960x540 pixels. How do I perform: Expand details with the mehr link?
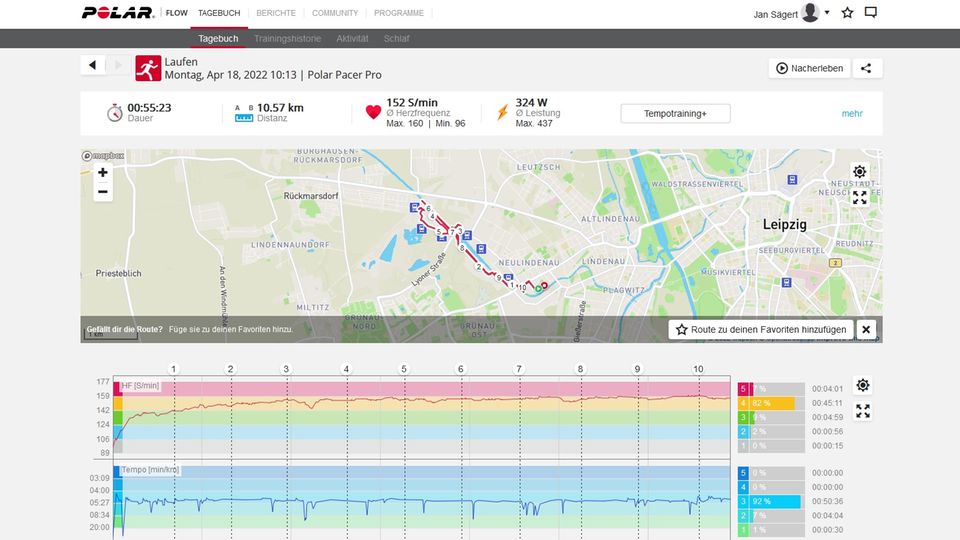[852, 114]
